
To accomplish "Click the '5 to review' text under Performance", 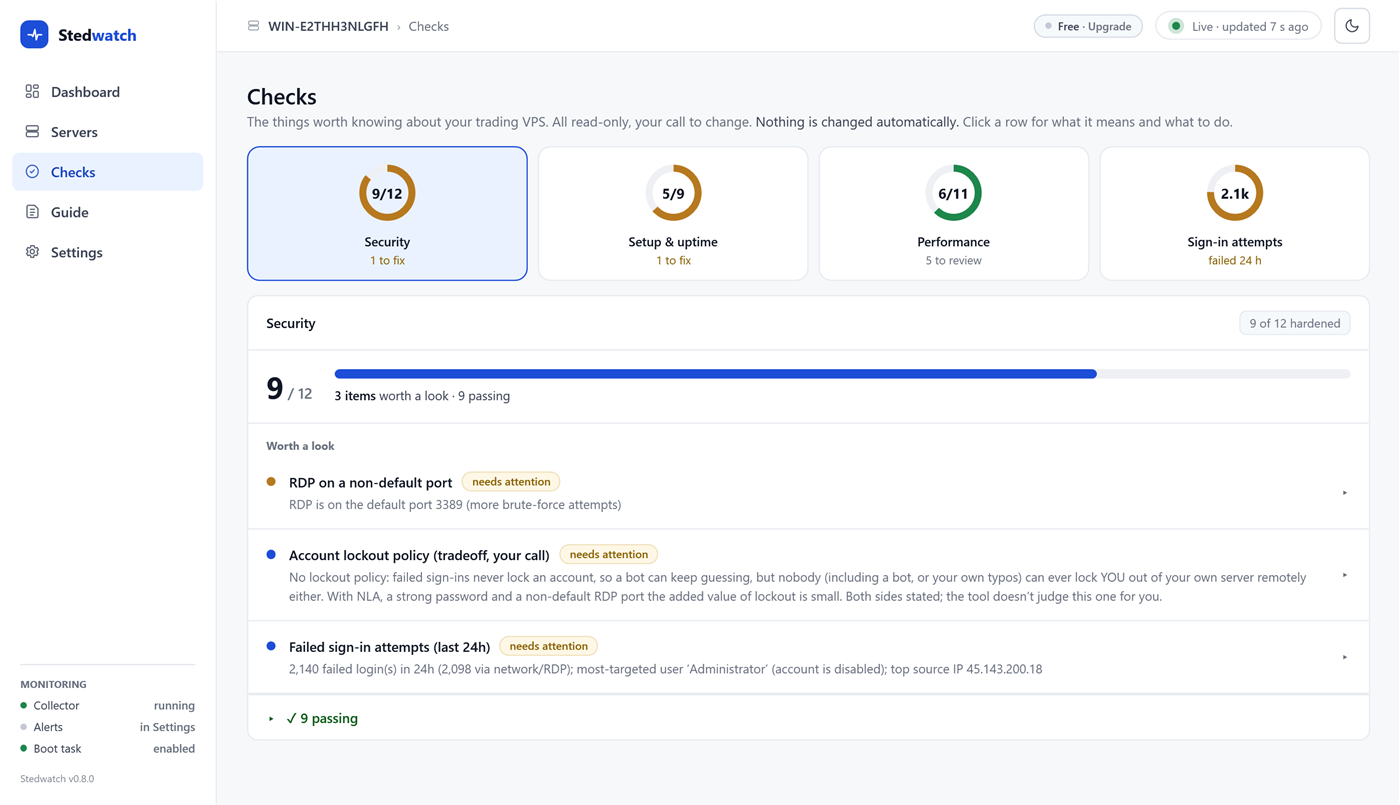I will coord(953,260).
